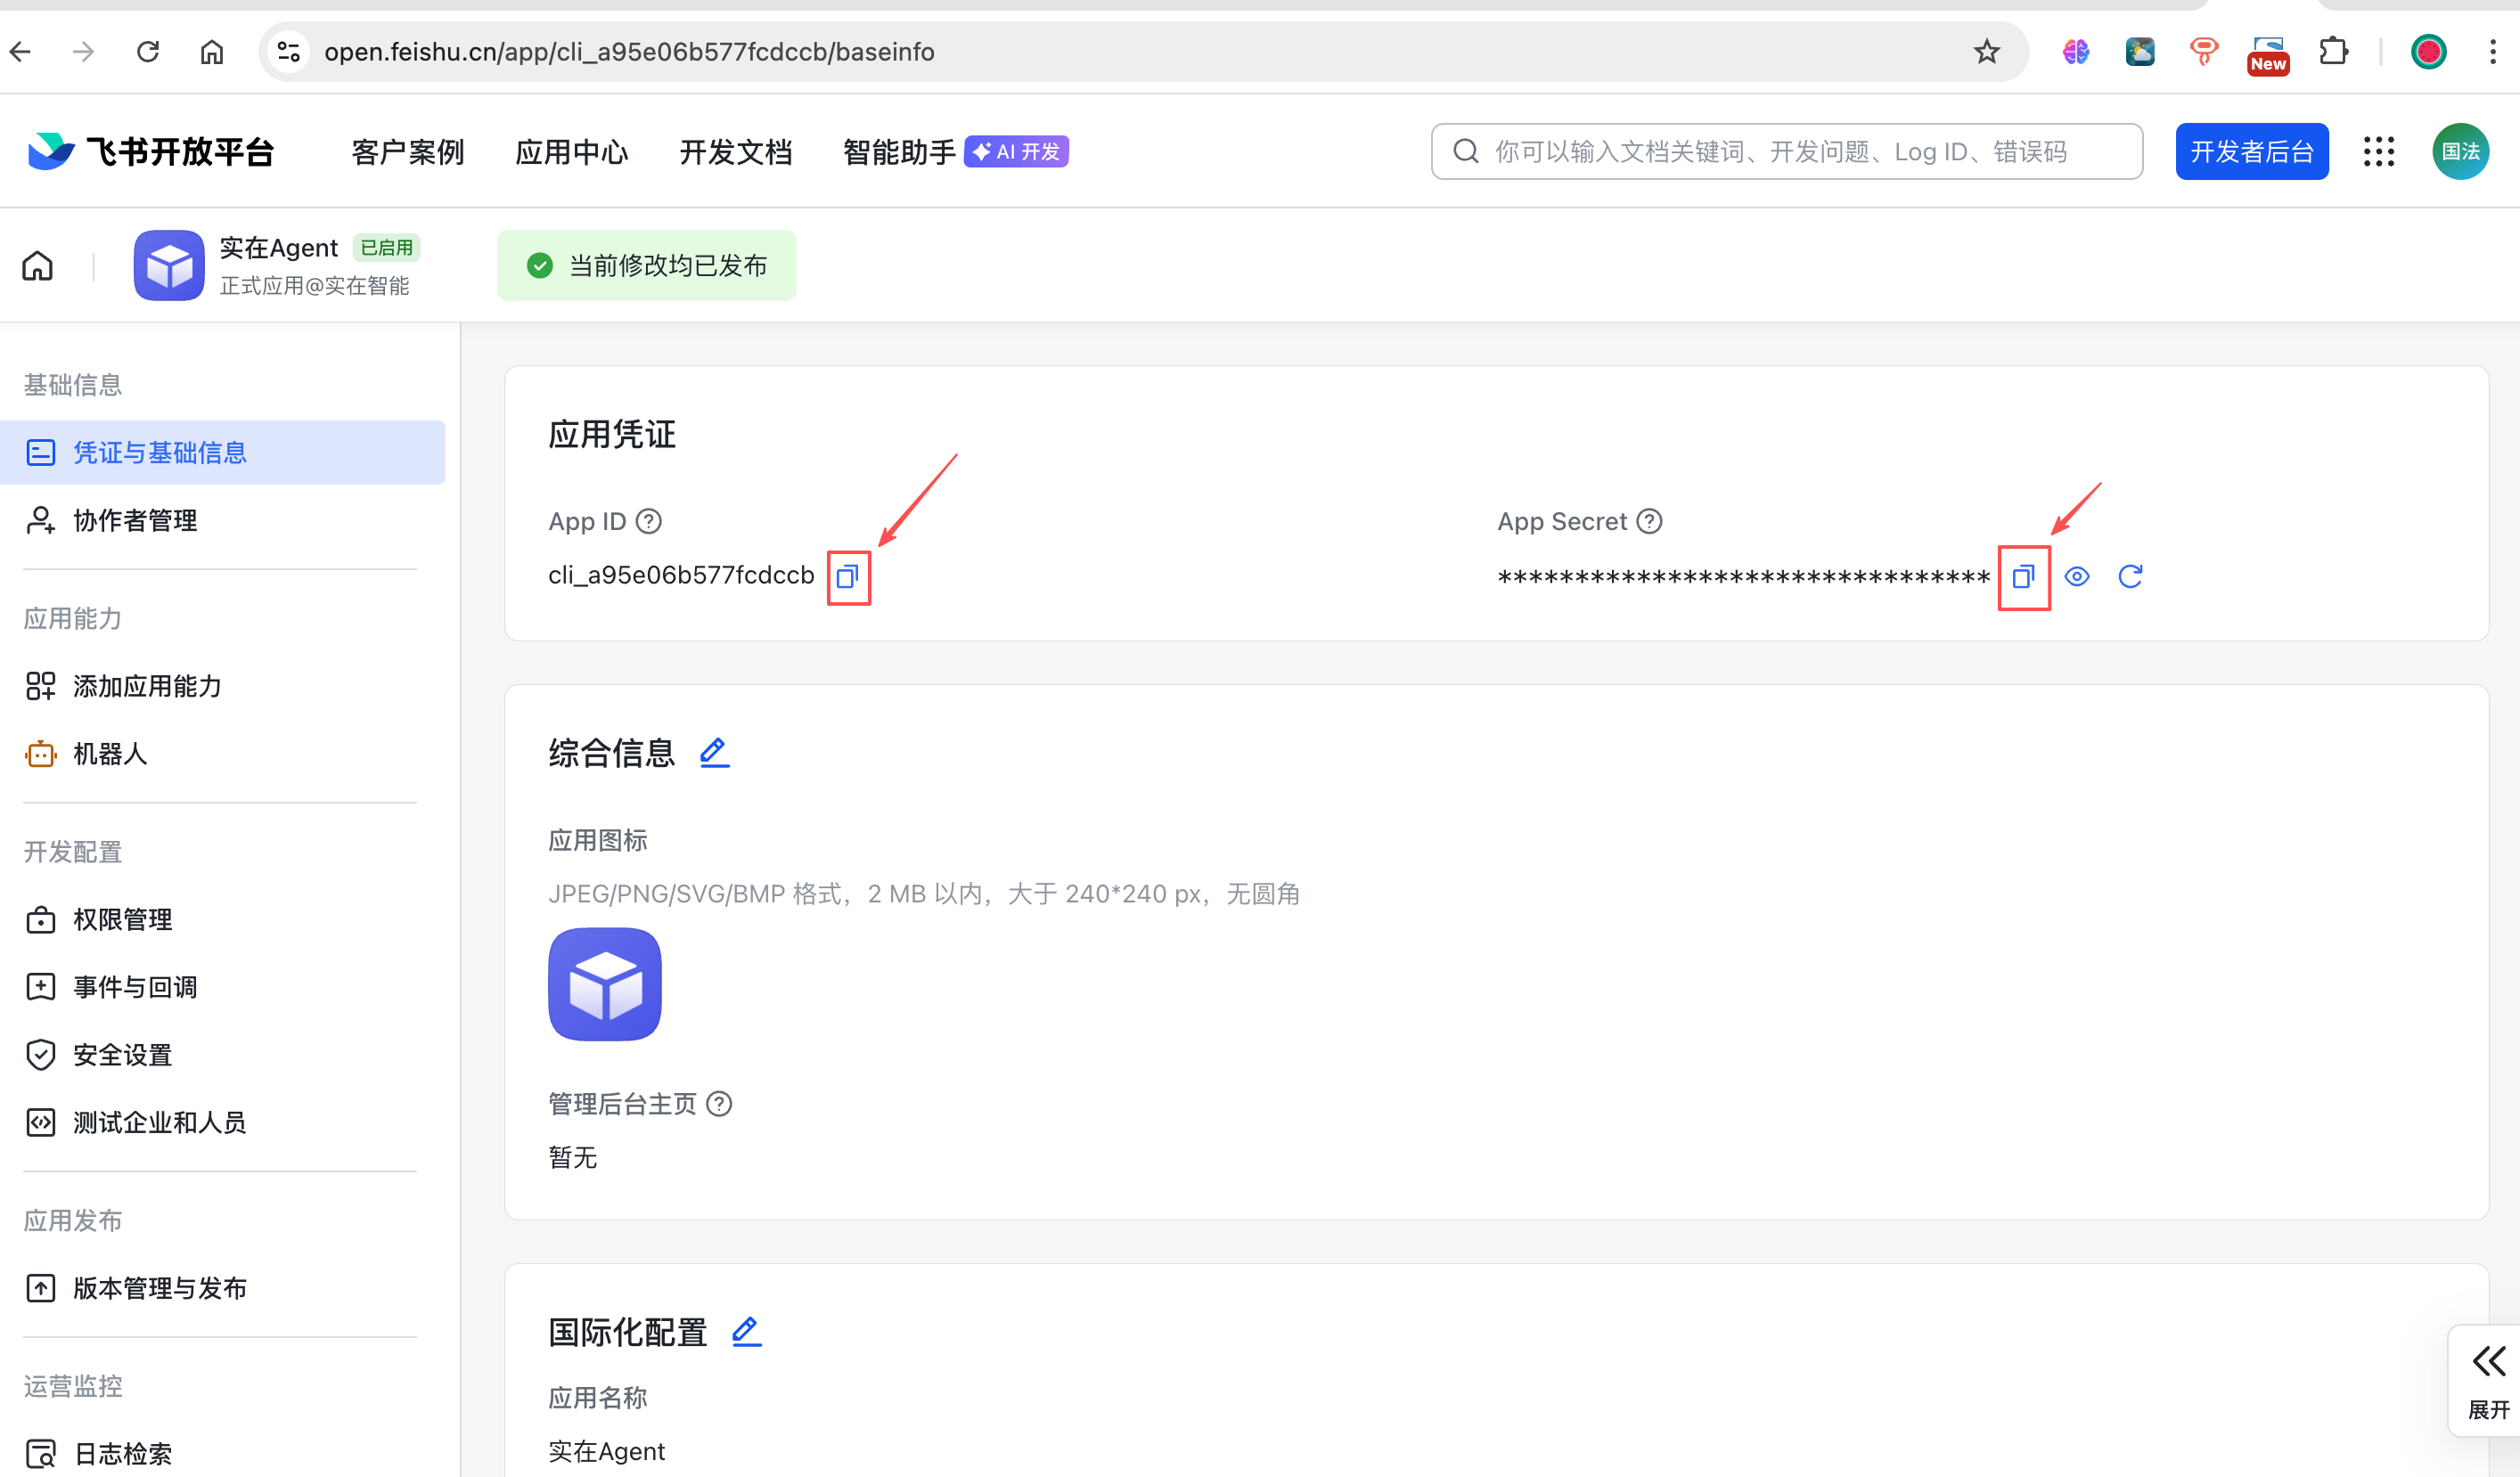Click the 开发者后台 button
The image size is (2520, 1477).
point(2252,151)
